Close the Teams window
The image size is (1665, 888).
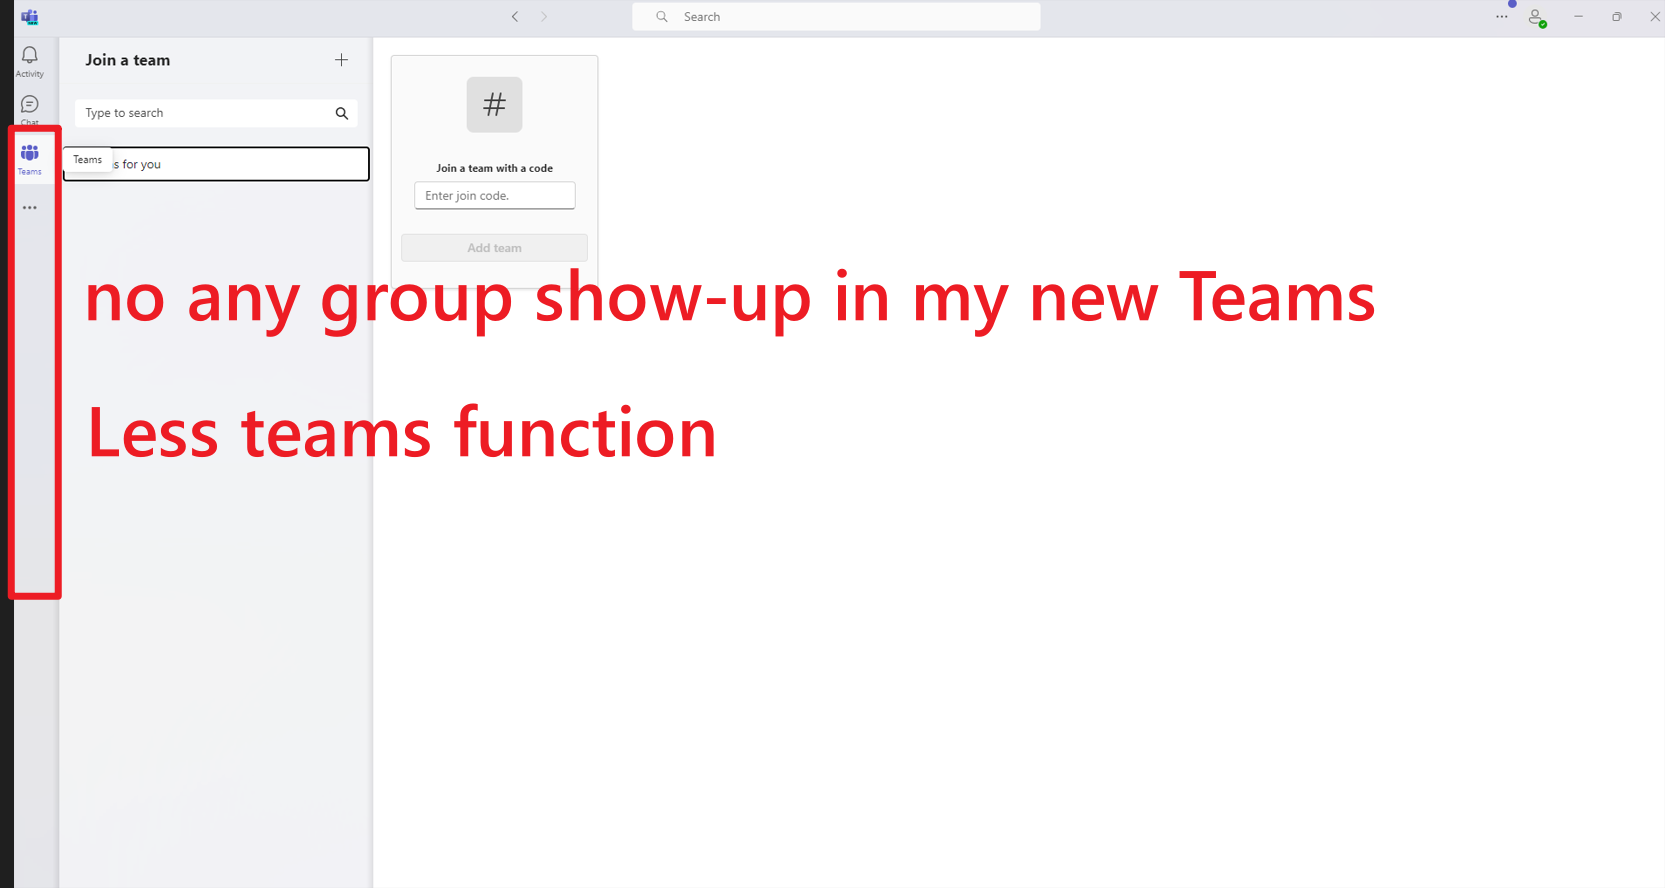click(x=1655, y=17)
